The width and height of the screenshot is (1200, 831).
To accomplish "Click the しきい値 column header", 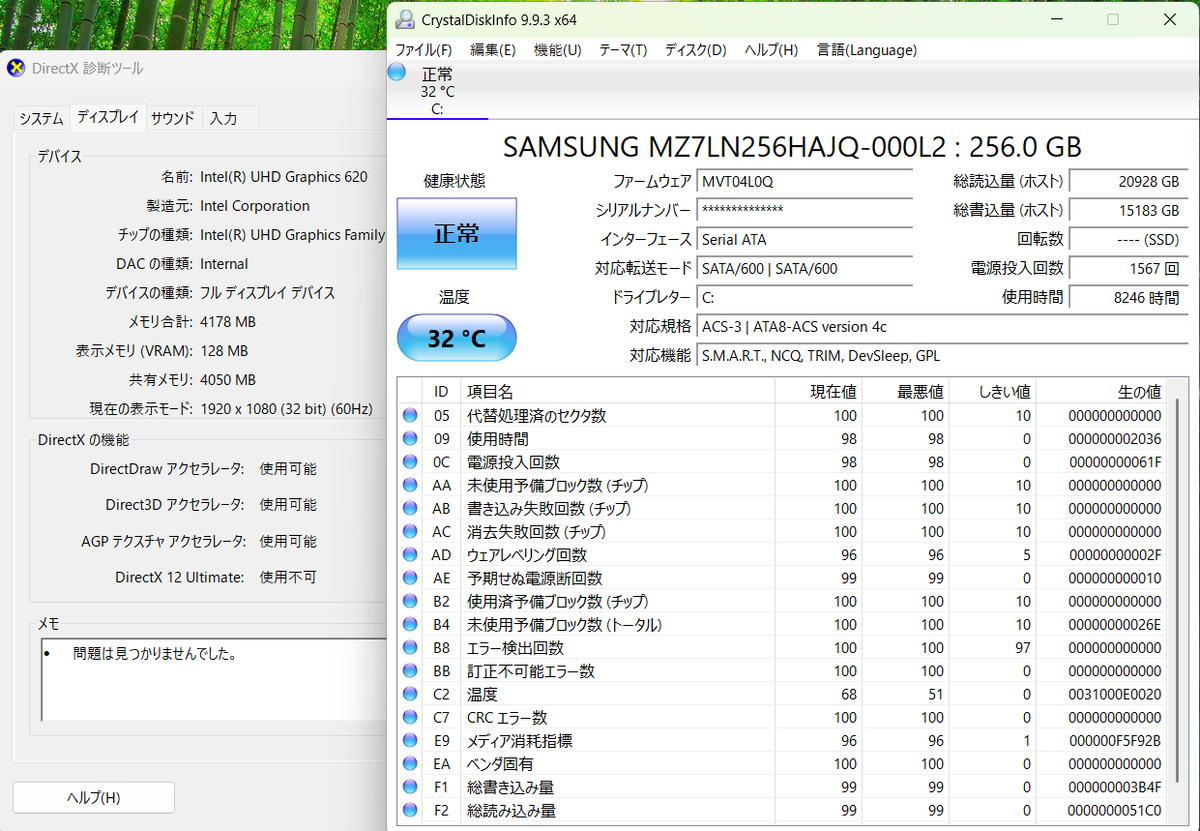I will point(993,391).
